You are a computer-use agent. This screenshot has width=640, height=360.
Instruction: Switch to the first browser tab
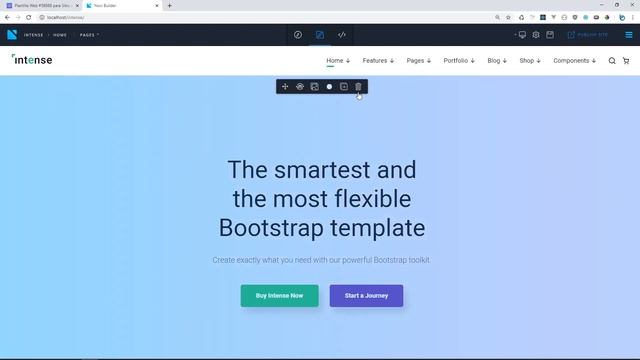pos(41,6)
